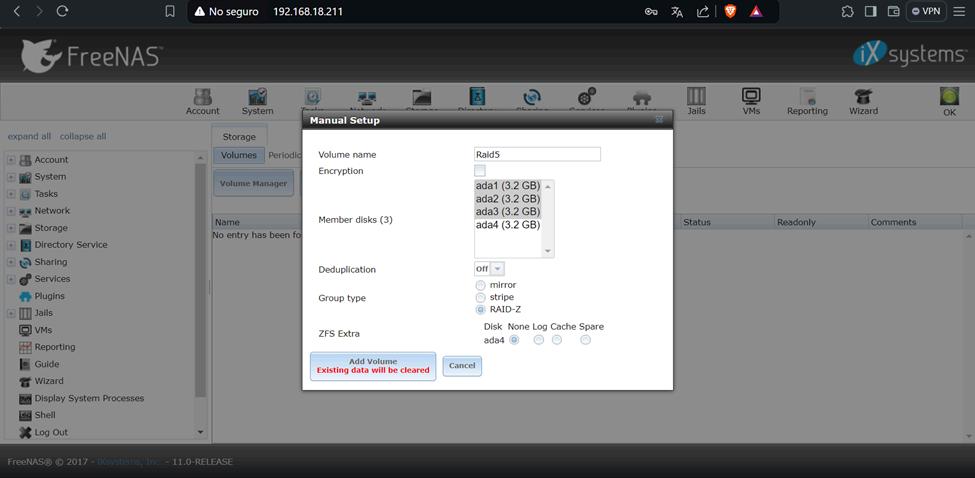Select mirror group type
This screenshot has width=975, height=478.
480,285
